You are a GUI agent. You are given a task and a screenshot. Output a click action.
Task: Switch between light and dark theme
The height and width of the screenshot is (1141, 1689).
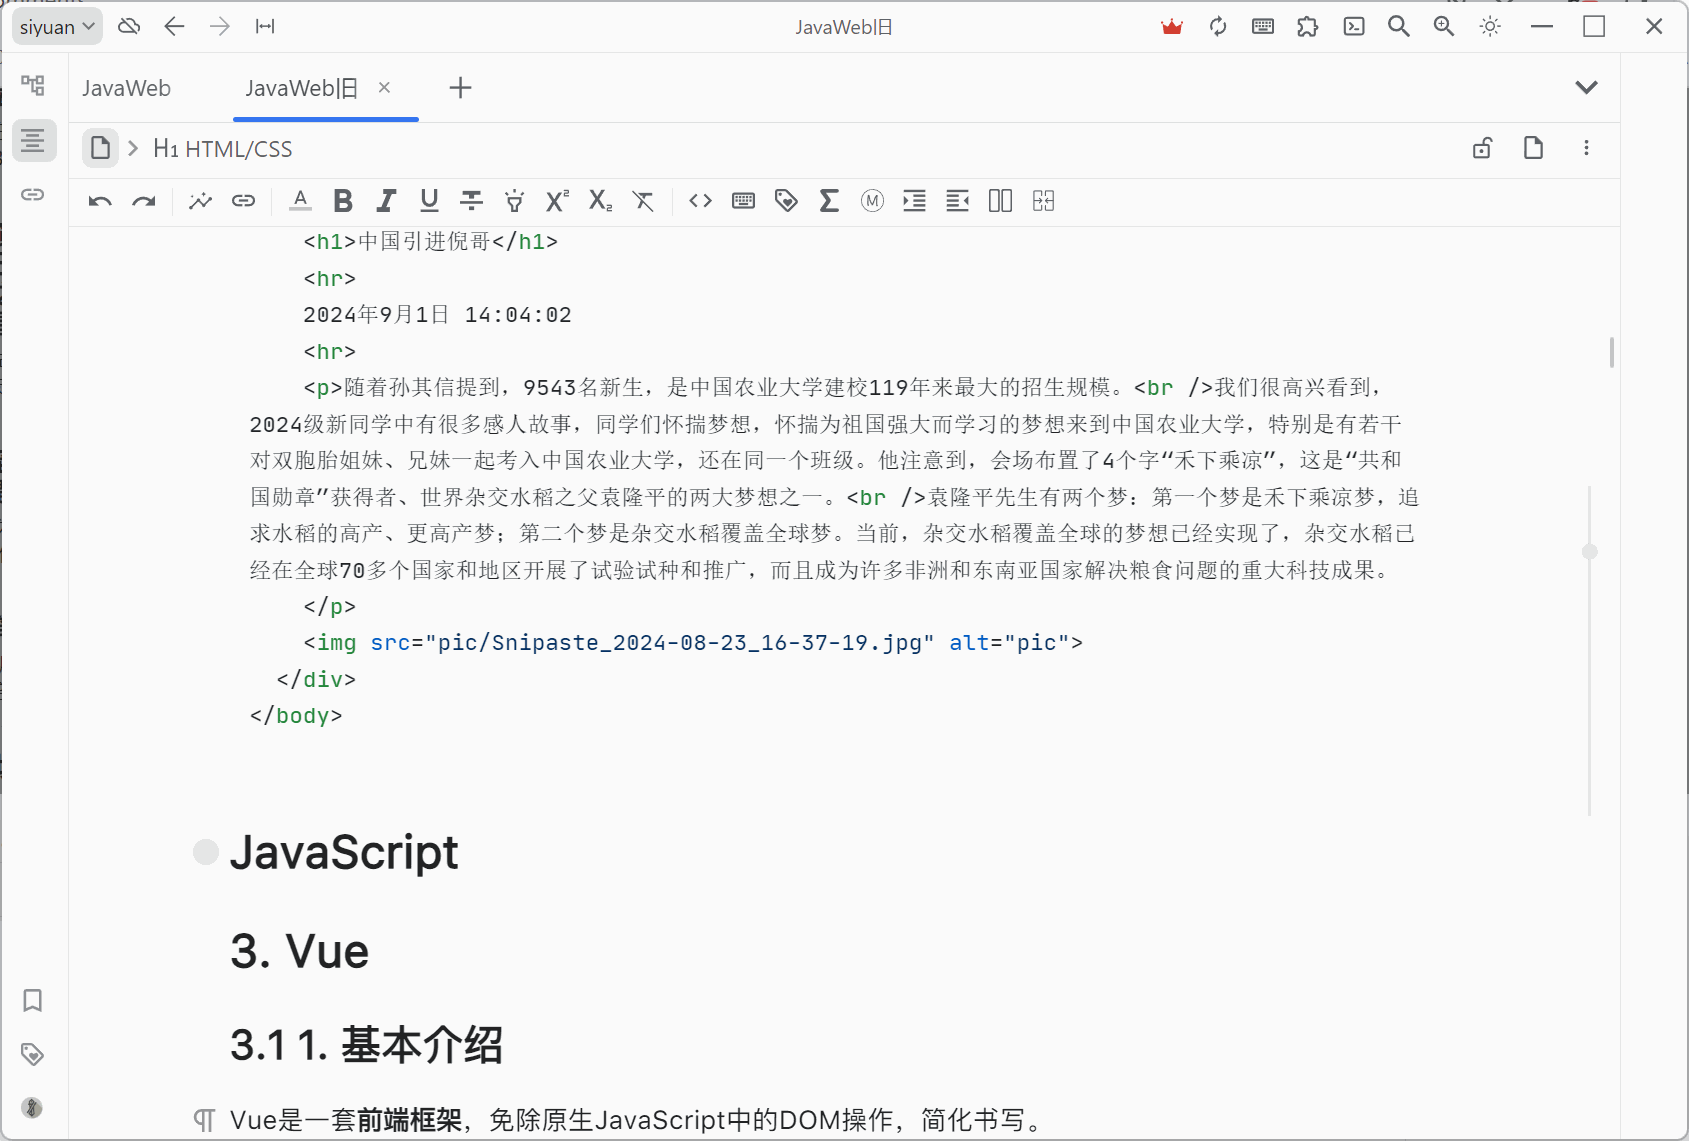click(1489, 26)
